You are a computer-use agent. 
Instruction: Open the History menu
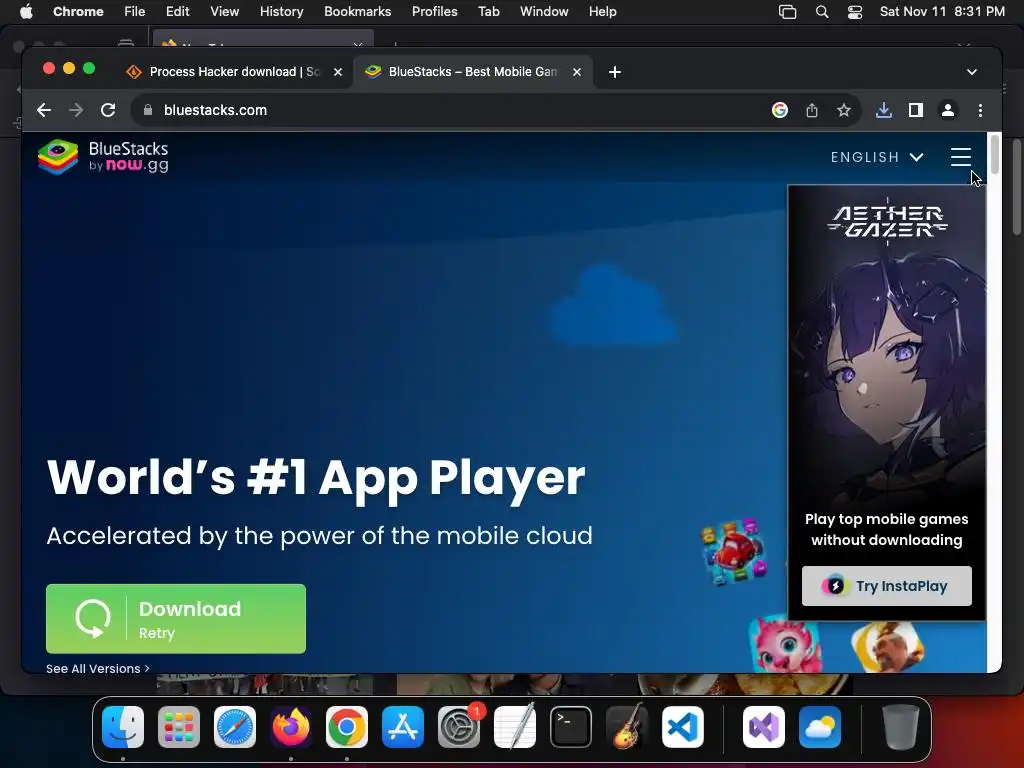click(x=281, y=12)
